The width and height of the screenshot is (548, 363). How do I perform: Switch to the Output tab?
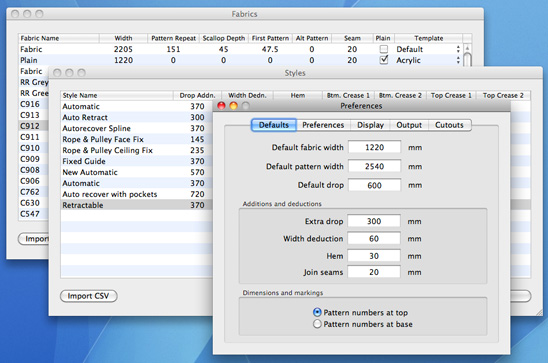point(409,125)
